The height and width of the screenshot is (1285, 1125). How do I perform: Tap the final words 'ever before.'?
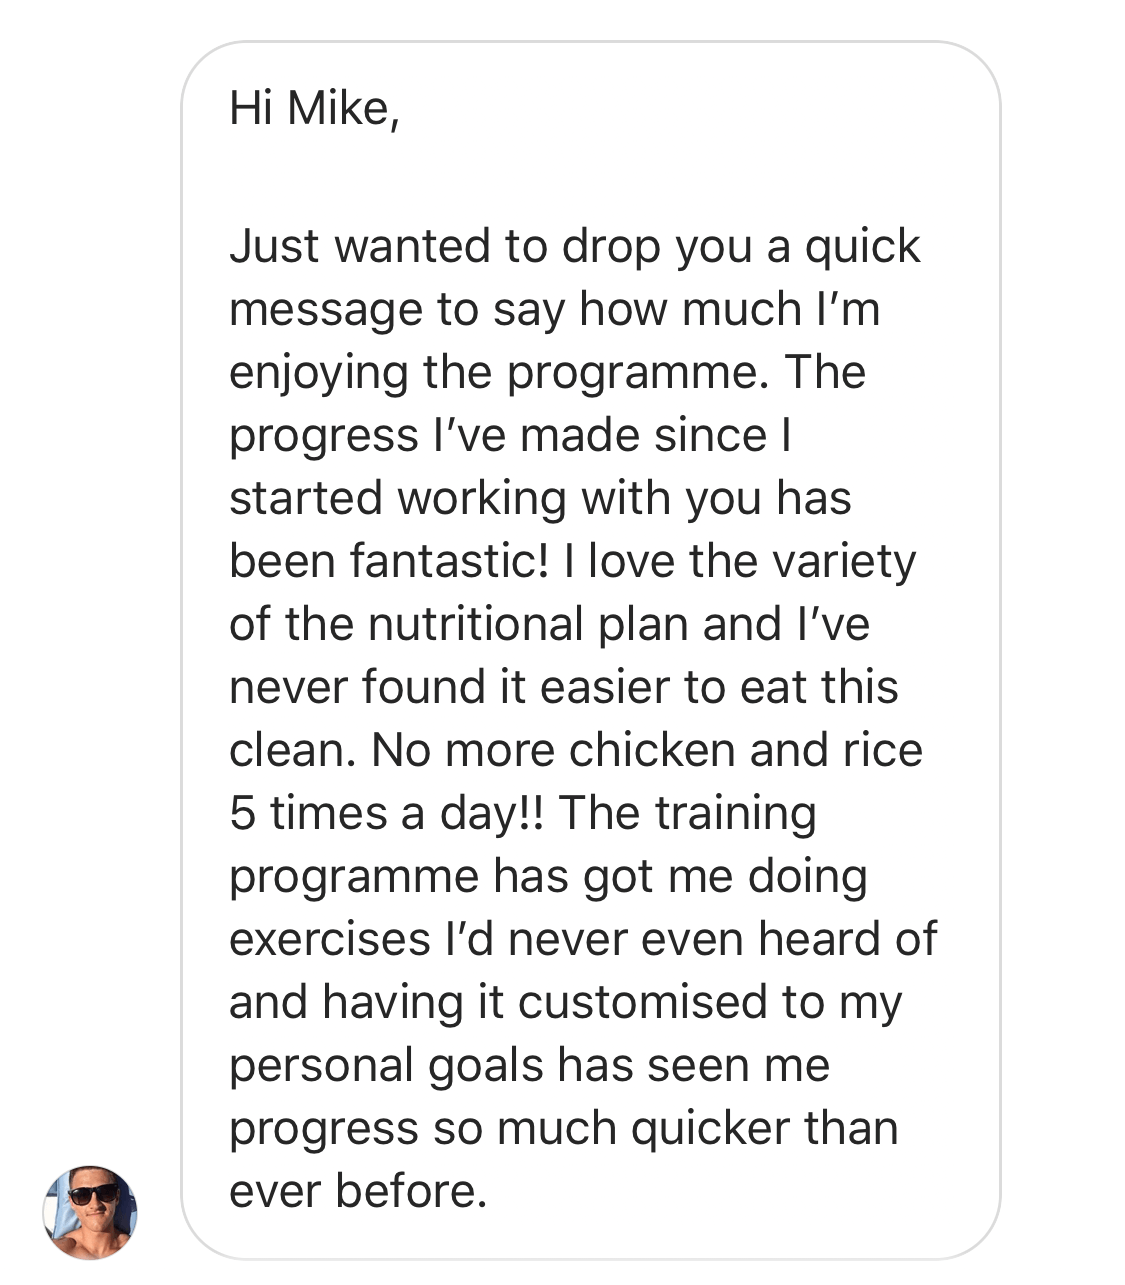click(358, 1191)
